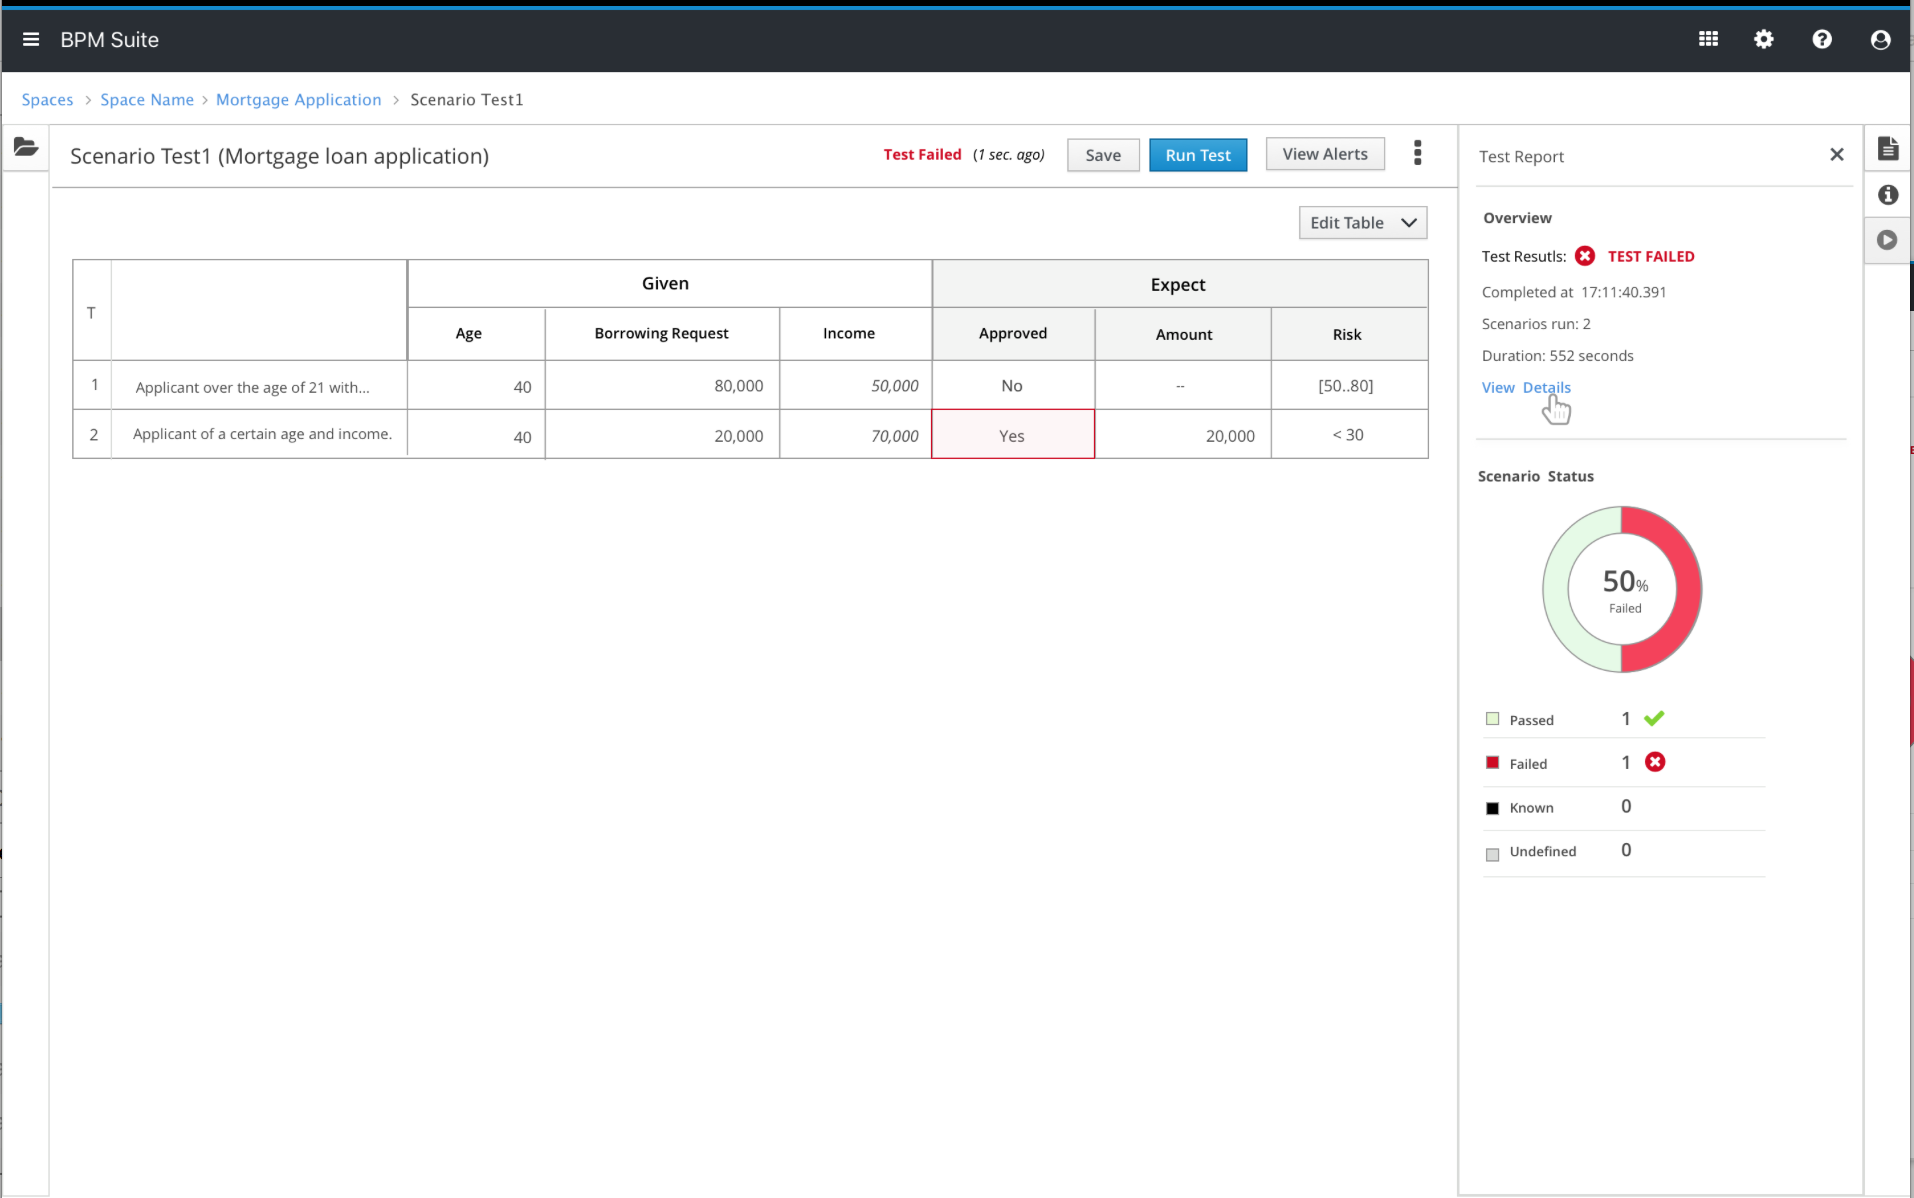Open the hamburger navigation menu
This screenshot has width=1914, height=1198.
coord(31,40)
